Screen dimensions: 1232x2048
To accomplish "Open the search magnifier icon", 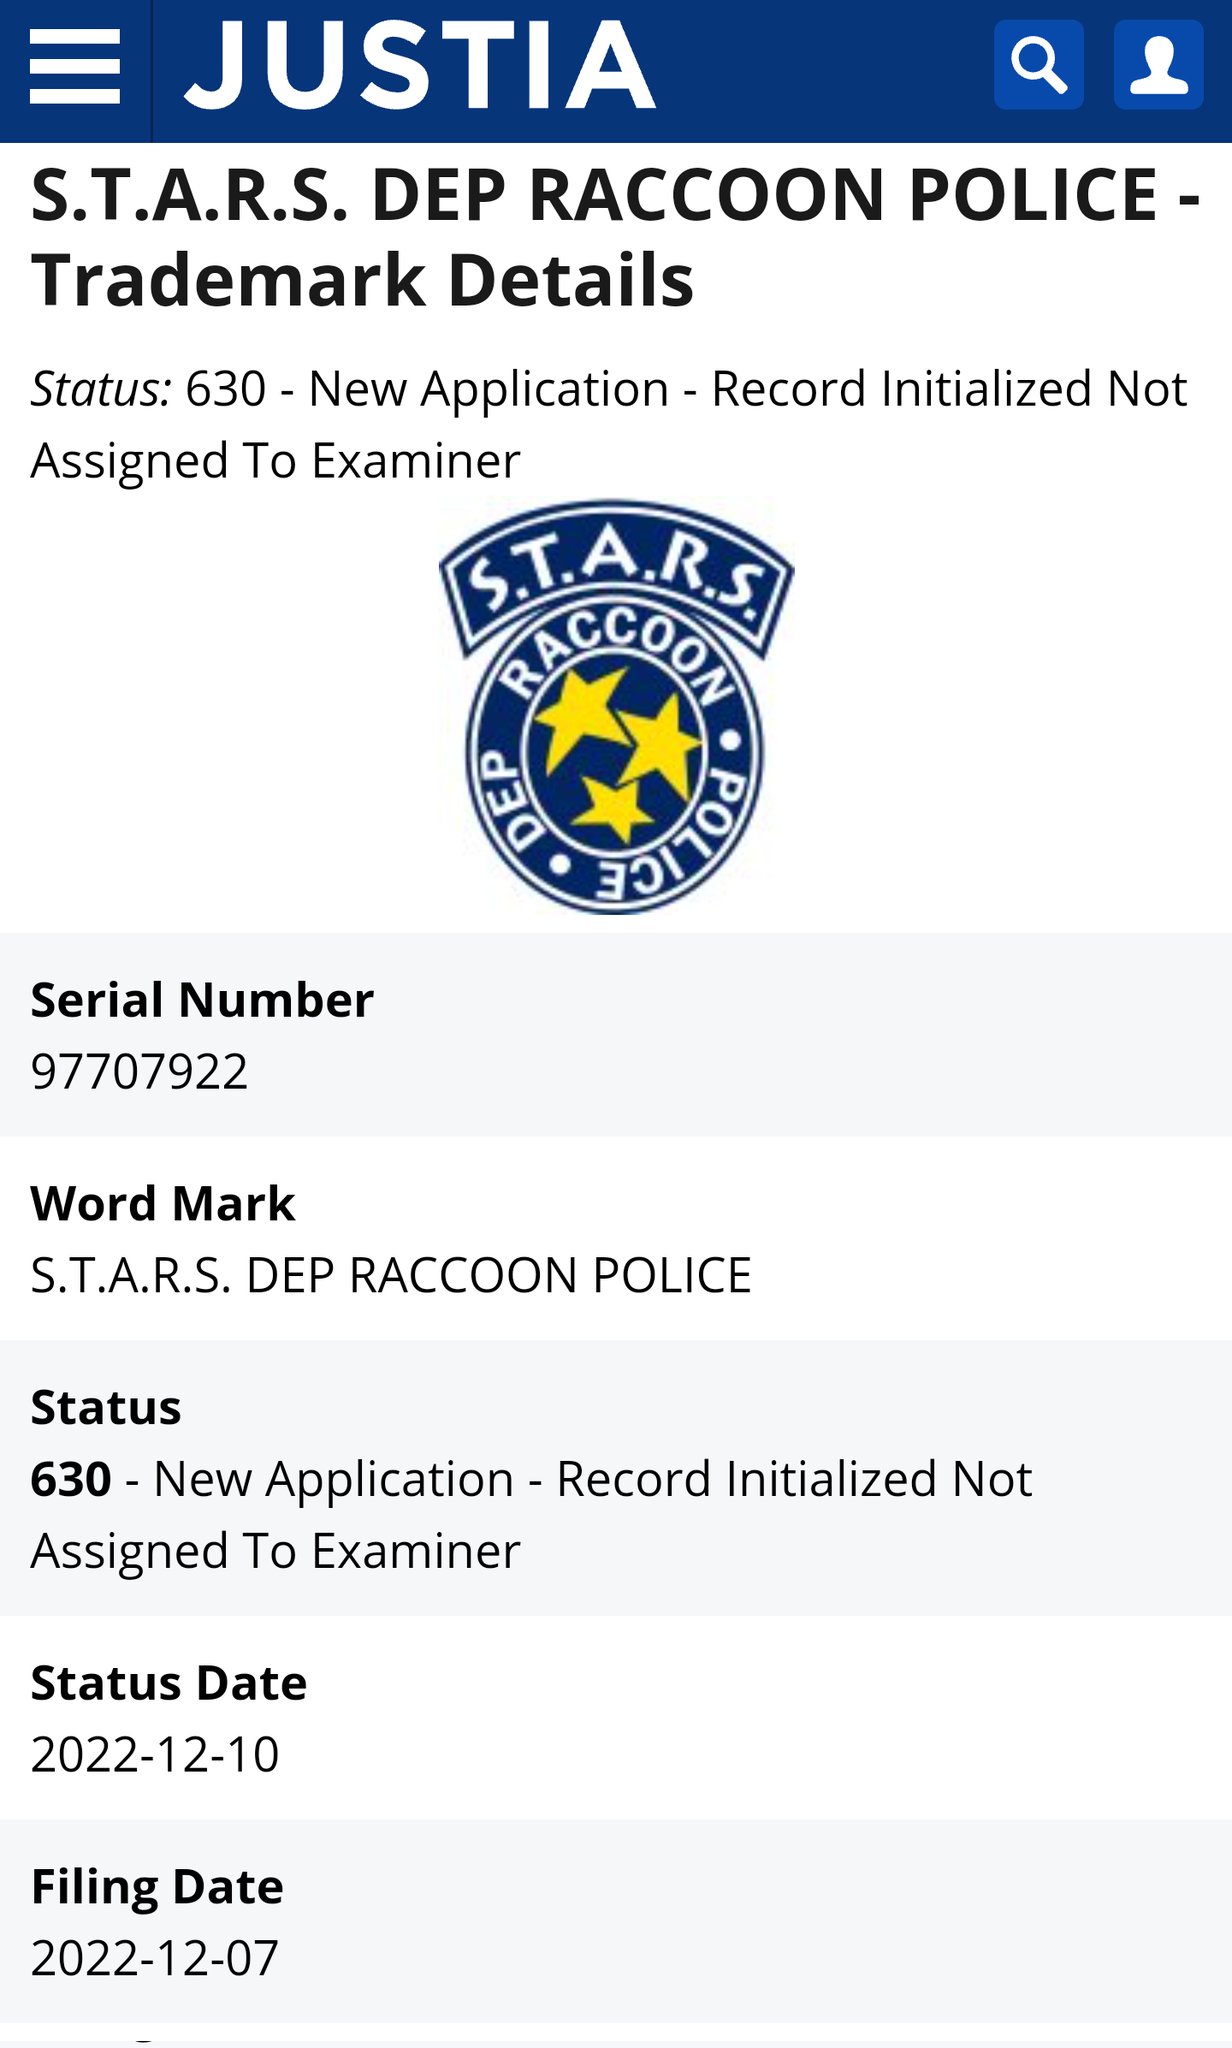I will pos(1038,65).
